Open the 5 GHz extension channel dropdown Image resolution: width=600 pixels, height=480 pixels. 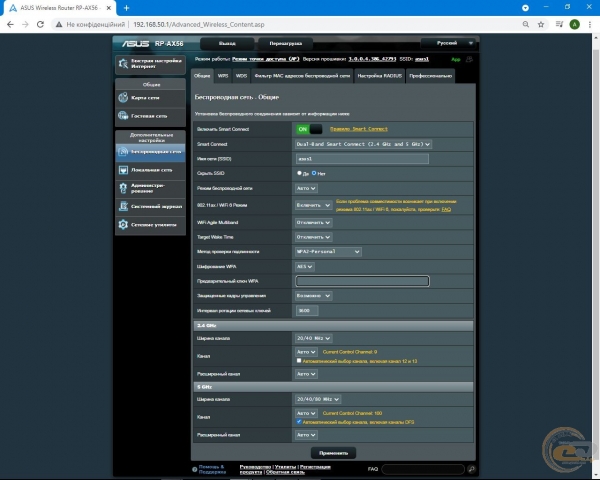[306, 435]
